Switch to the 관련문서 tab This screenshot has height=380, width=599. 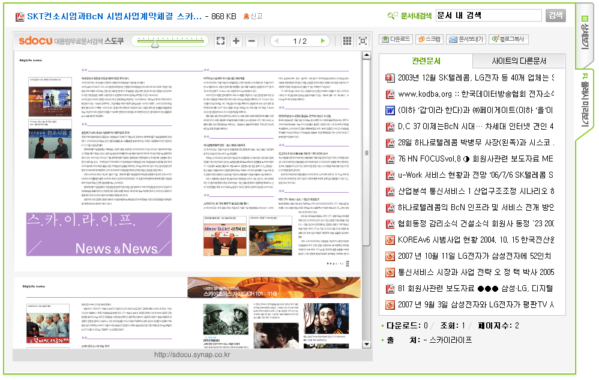coord(426,61)
